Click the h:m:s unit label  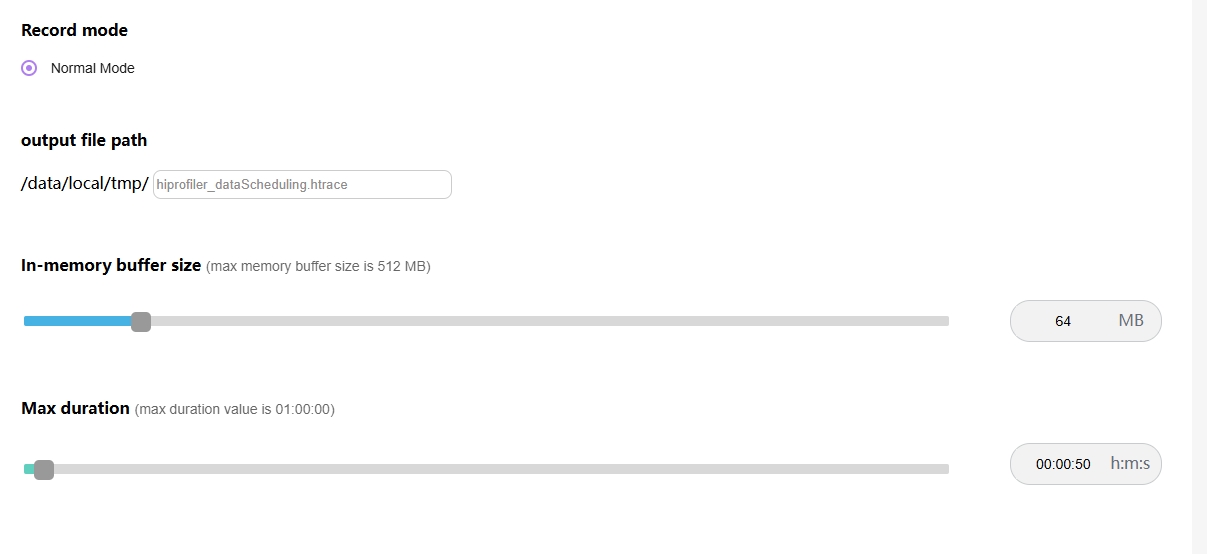coord(1130,464)
